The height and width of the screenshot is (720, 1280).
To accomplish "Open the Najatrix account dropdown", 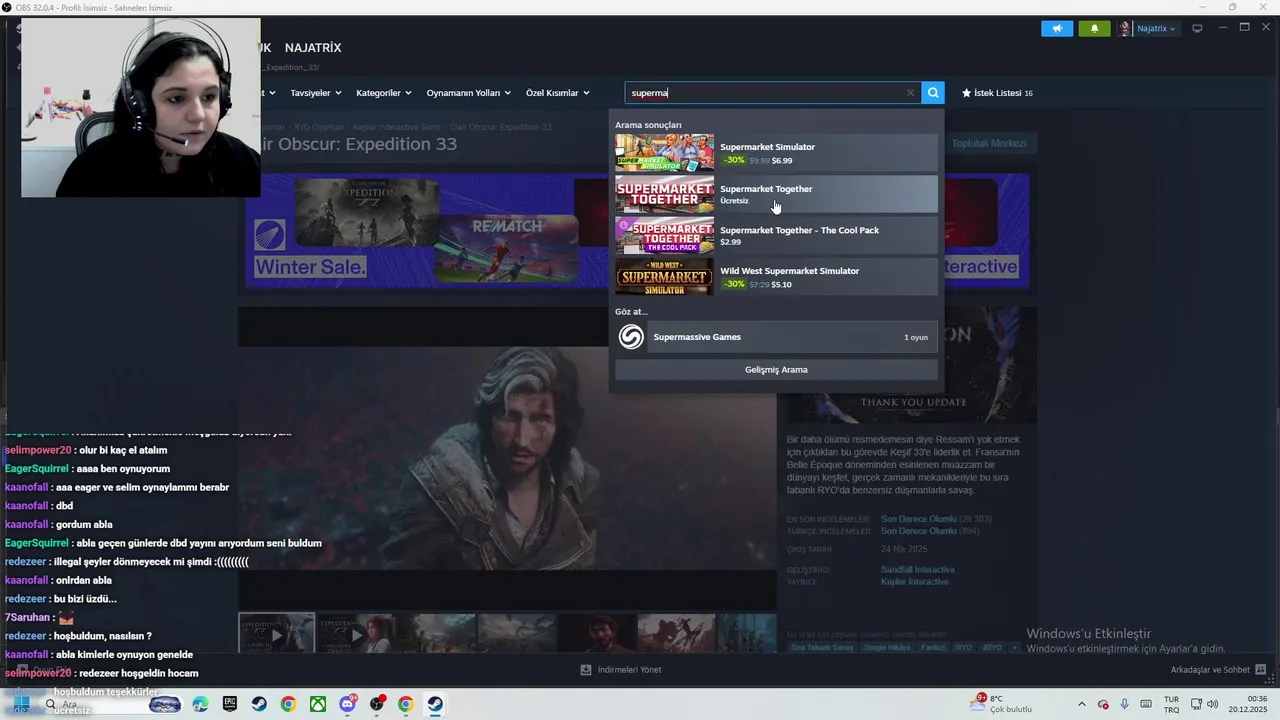I will 1156,28.
